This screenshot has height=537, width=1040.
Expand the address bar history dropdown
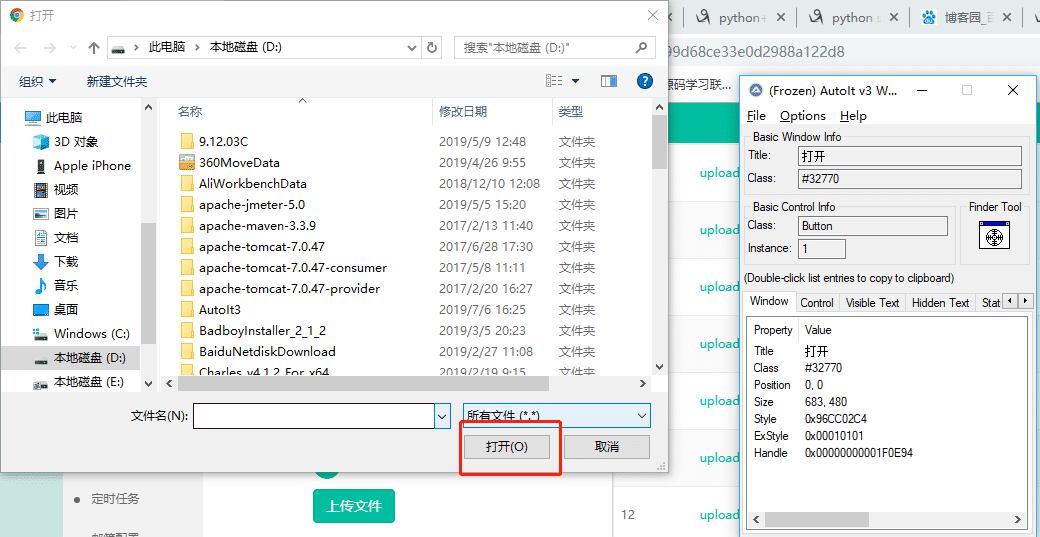tap(411, 48)
